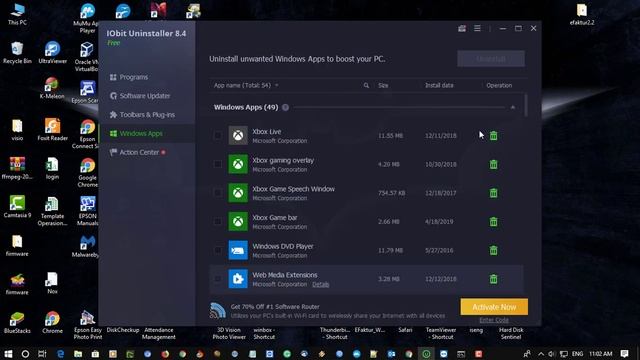The image size is (640, 360).
Task: Click the 4/18/2019 install date
Action: click(x=439, y=222)
